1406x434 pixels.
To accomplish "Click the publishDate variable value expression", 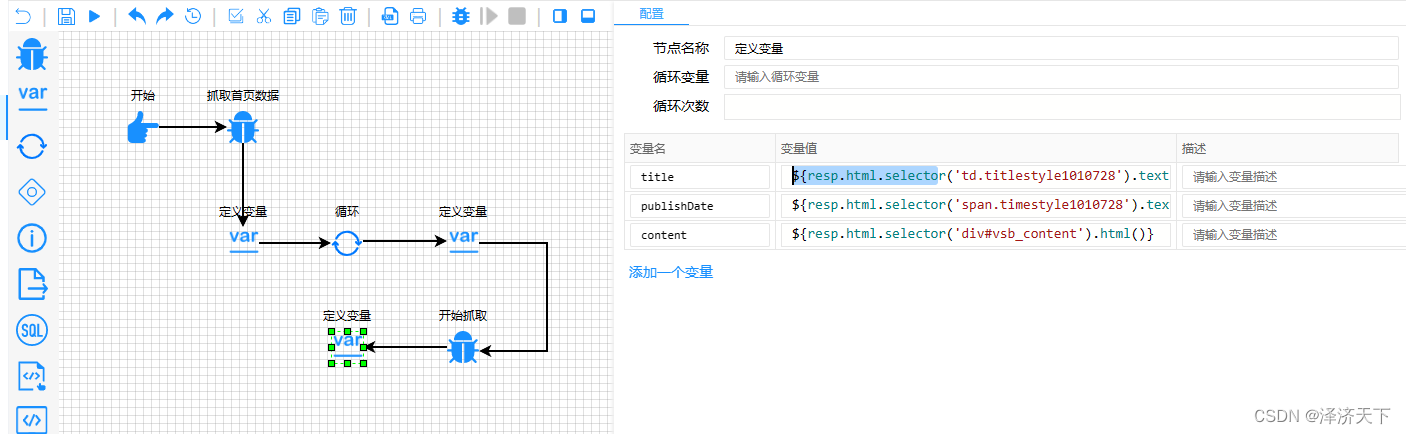I will click(976, 206).
